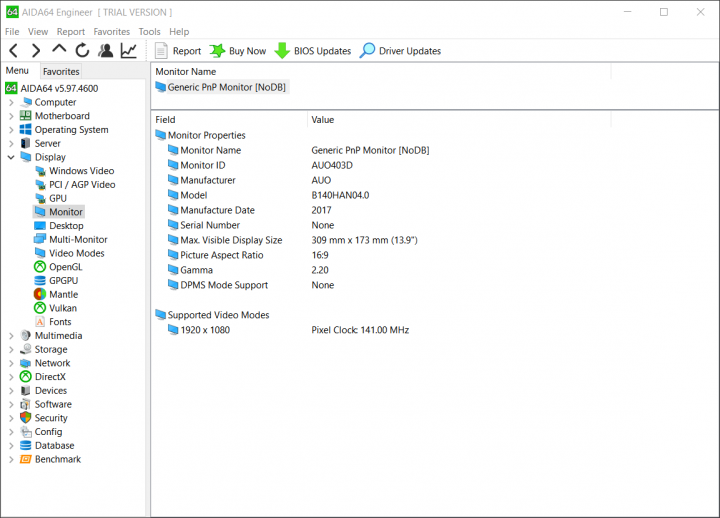Open Multi-Monitor in Display tree
The image size is (720, 518).
click(78, 239)
